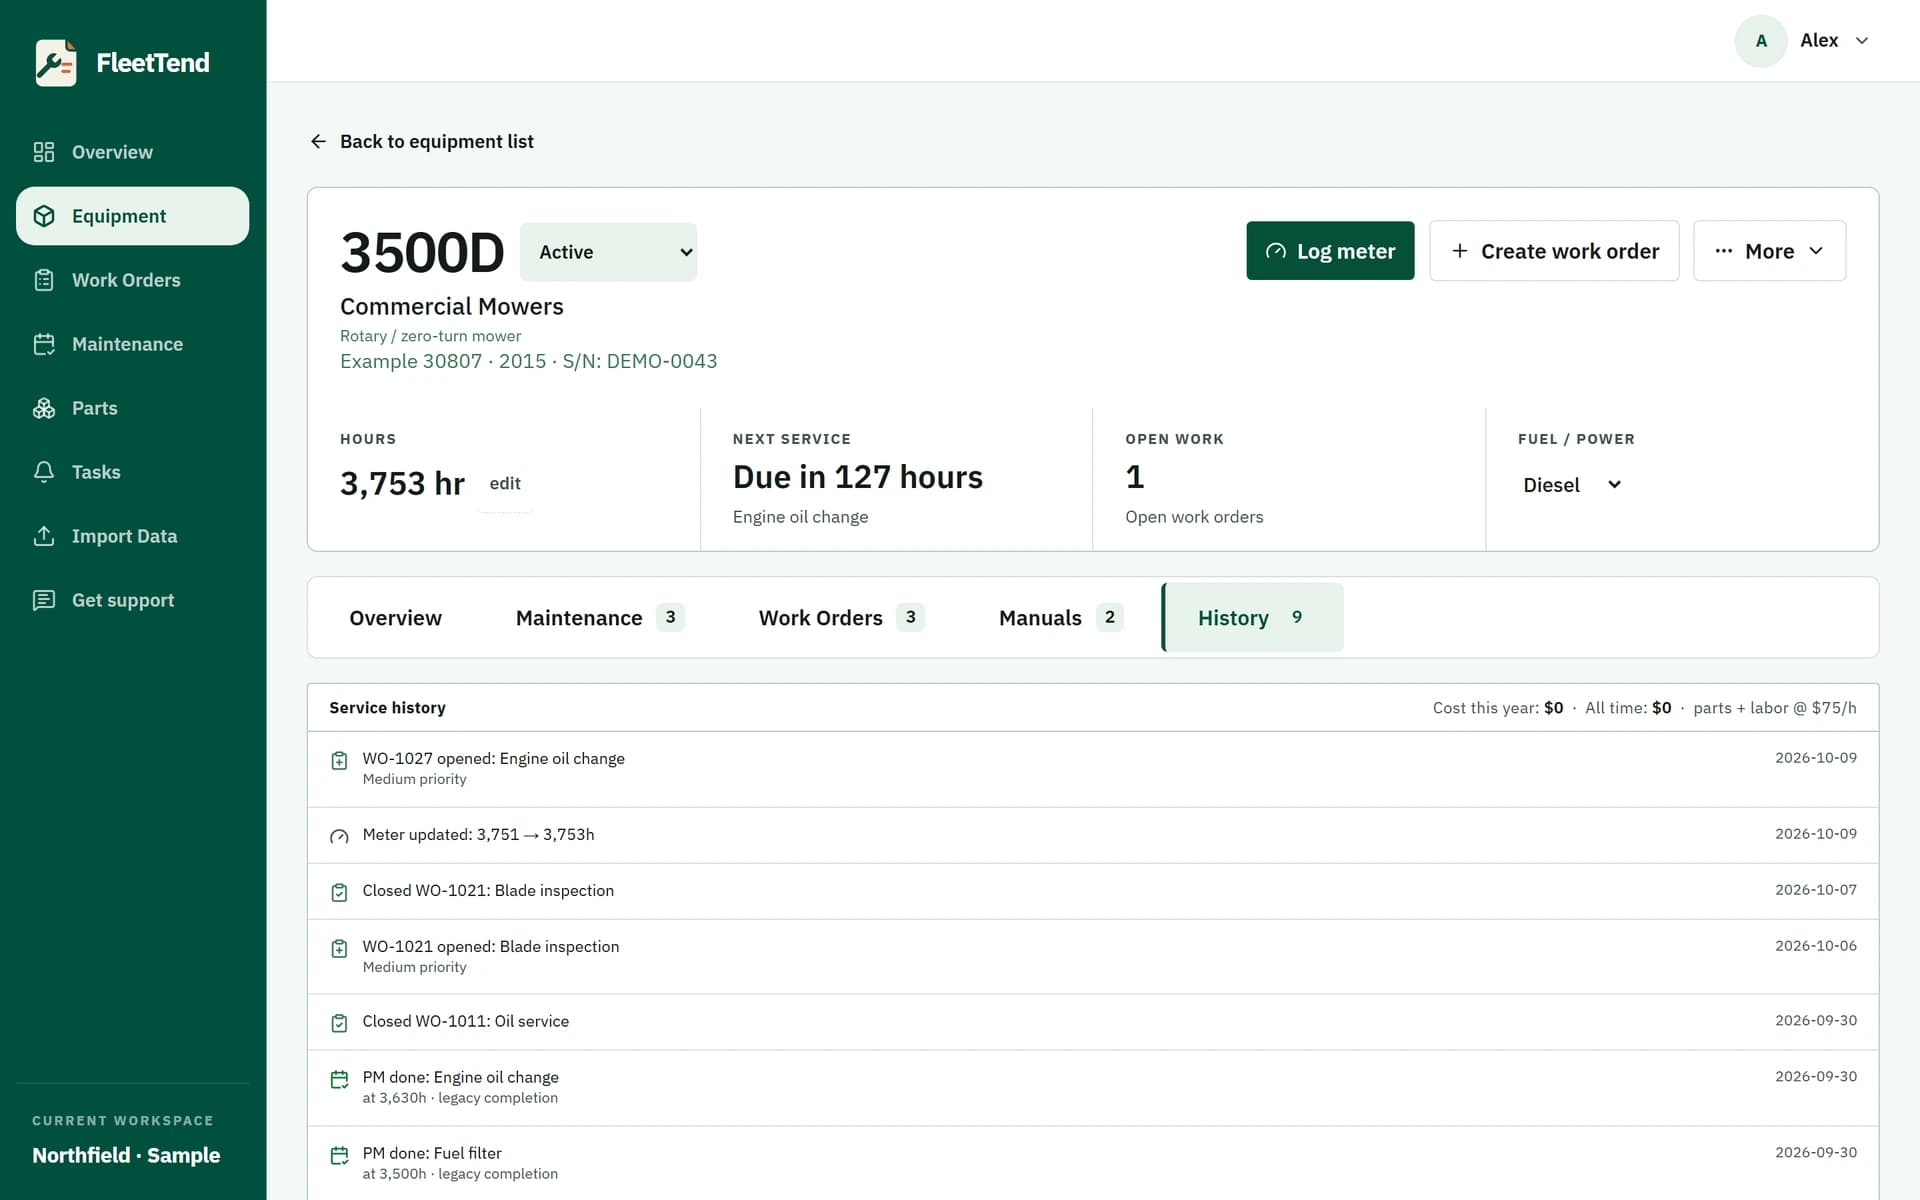This screenshot has width=1920, height=1200.
Task: Open Work Orders in the sidebar
Action: point(132,280)
